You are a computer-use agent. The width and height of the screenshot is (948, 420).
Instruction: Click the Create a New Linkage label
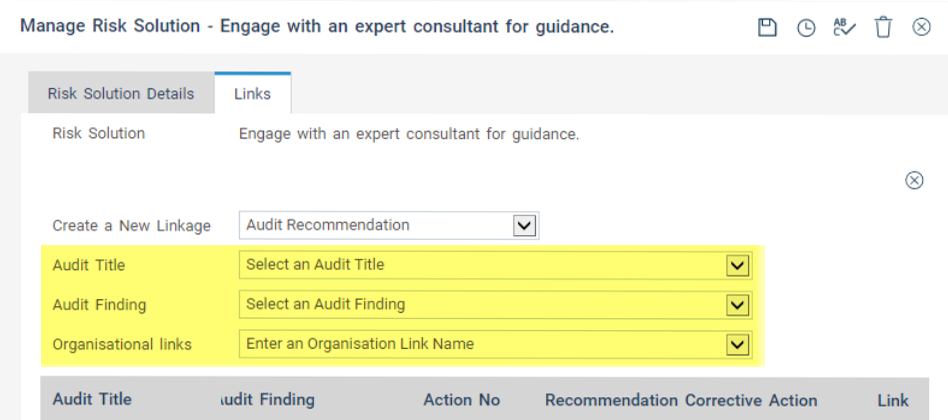(x=131, y=226)
